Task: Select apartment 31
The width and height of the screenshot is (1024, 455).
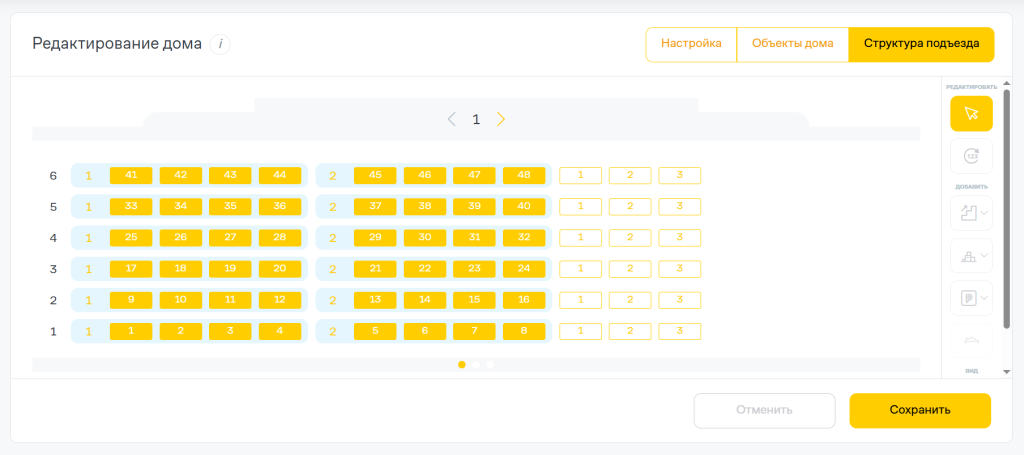Action: tap(474, 238)
